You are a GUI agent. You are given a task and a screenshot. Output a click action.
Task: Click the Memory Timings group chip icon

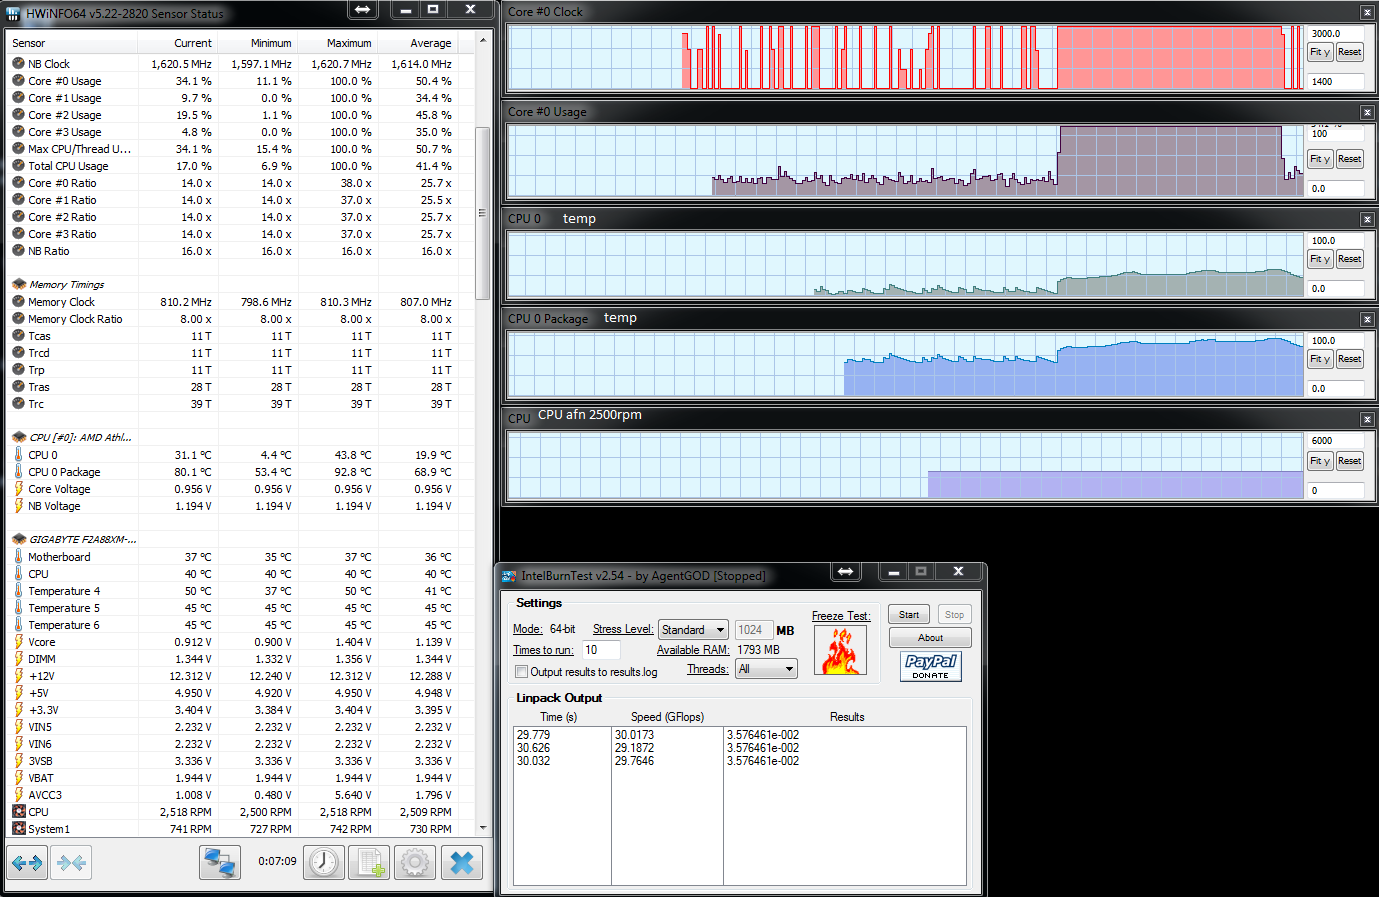coord(18,285)
